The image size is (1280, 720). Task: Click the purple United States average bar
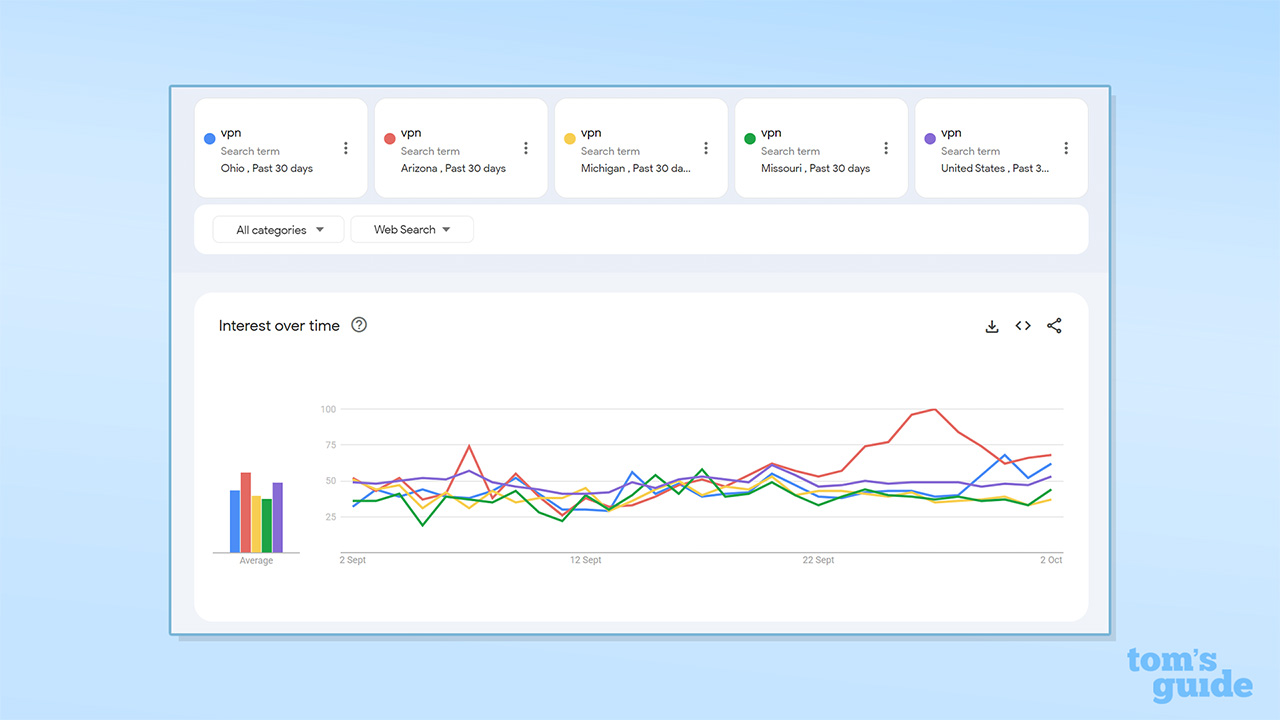(278, 517)
